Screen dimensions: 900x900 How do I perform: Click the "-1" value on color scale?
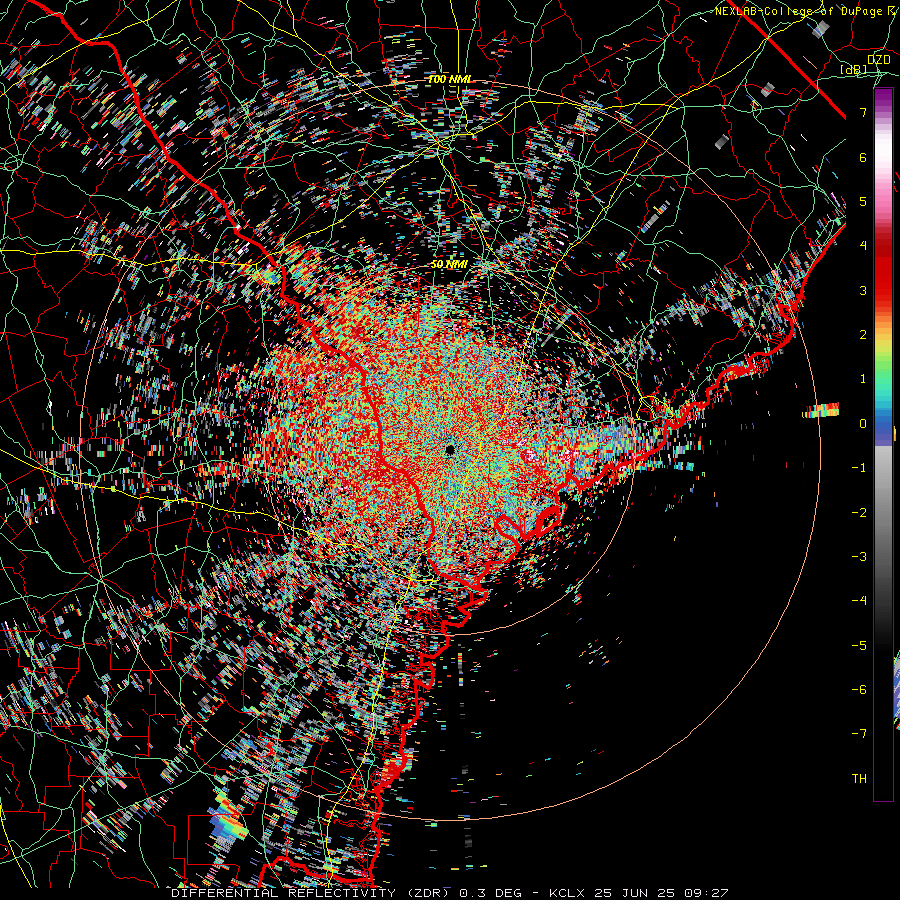point(859,468)
